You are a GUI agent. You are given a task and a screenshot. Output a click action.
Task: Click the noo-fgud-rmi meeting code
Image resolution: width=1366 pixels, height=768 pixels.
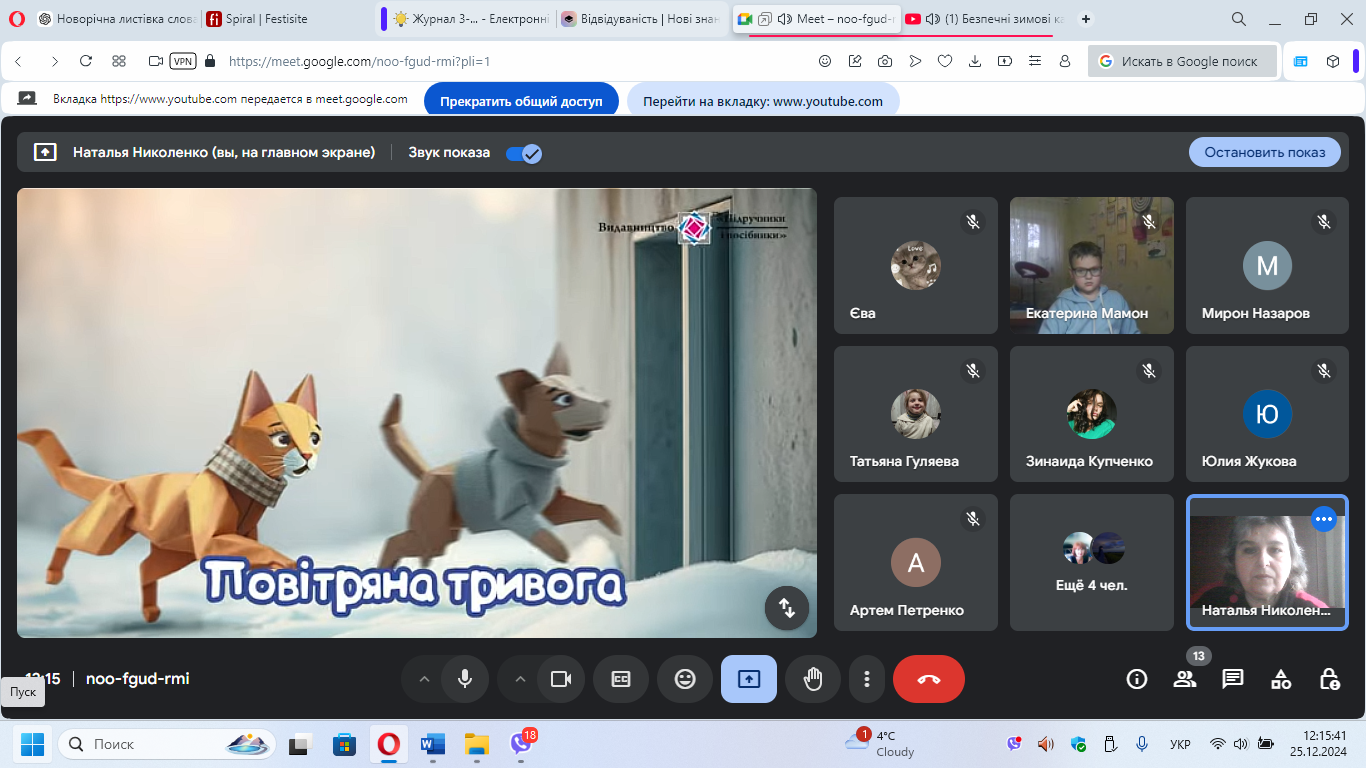click(x=138, y=679)
